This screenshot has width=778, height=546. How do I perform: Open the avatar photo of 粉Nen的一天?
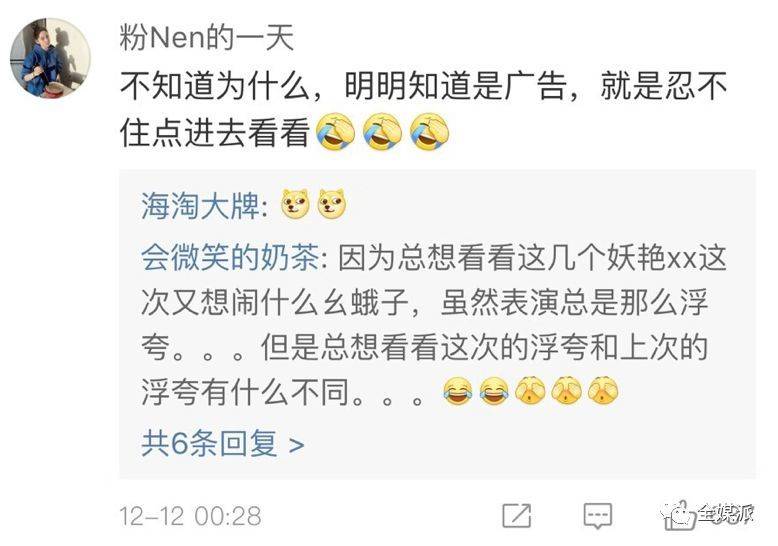(50, 58)
